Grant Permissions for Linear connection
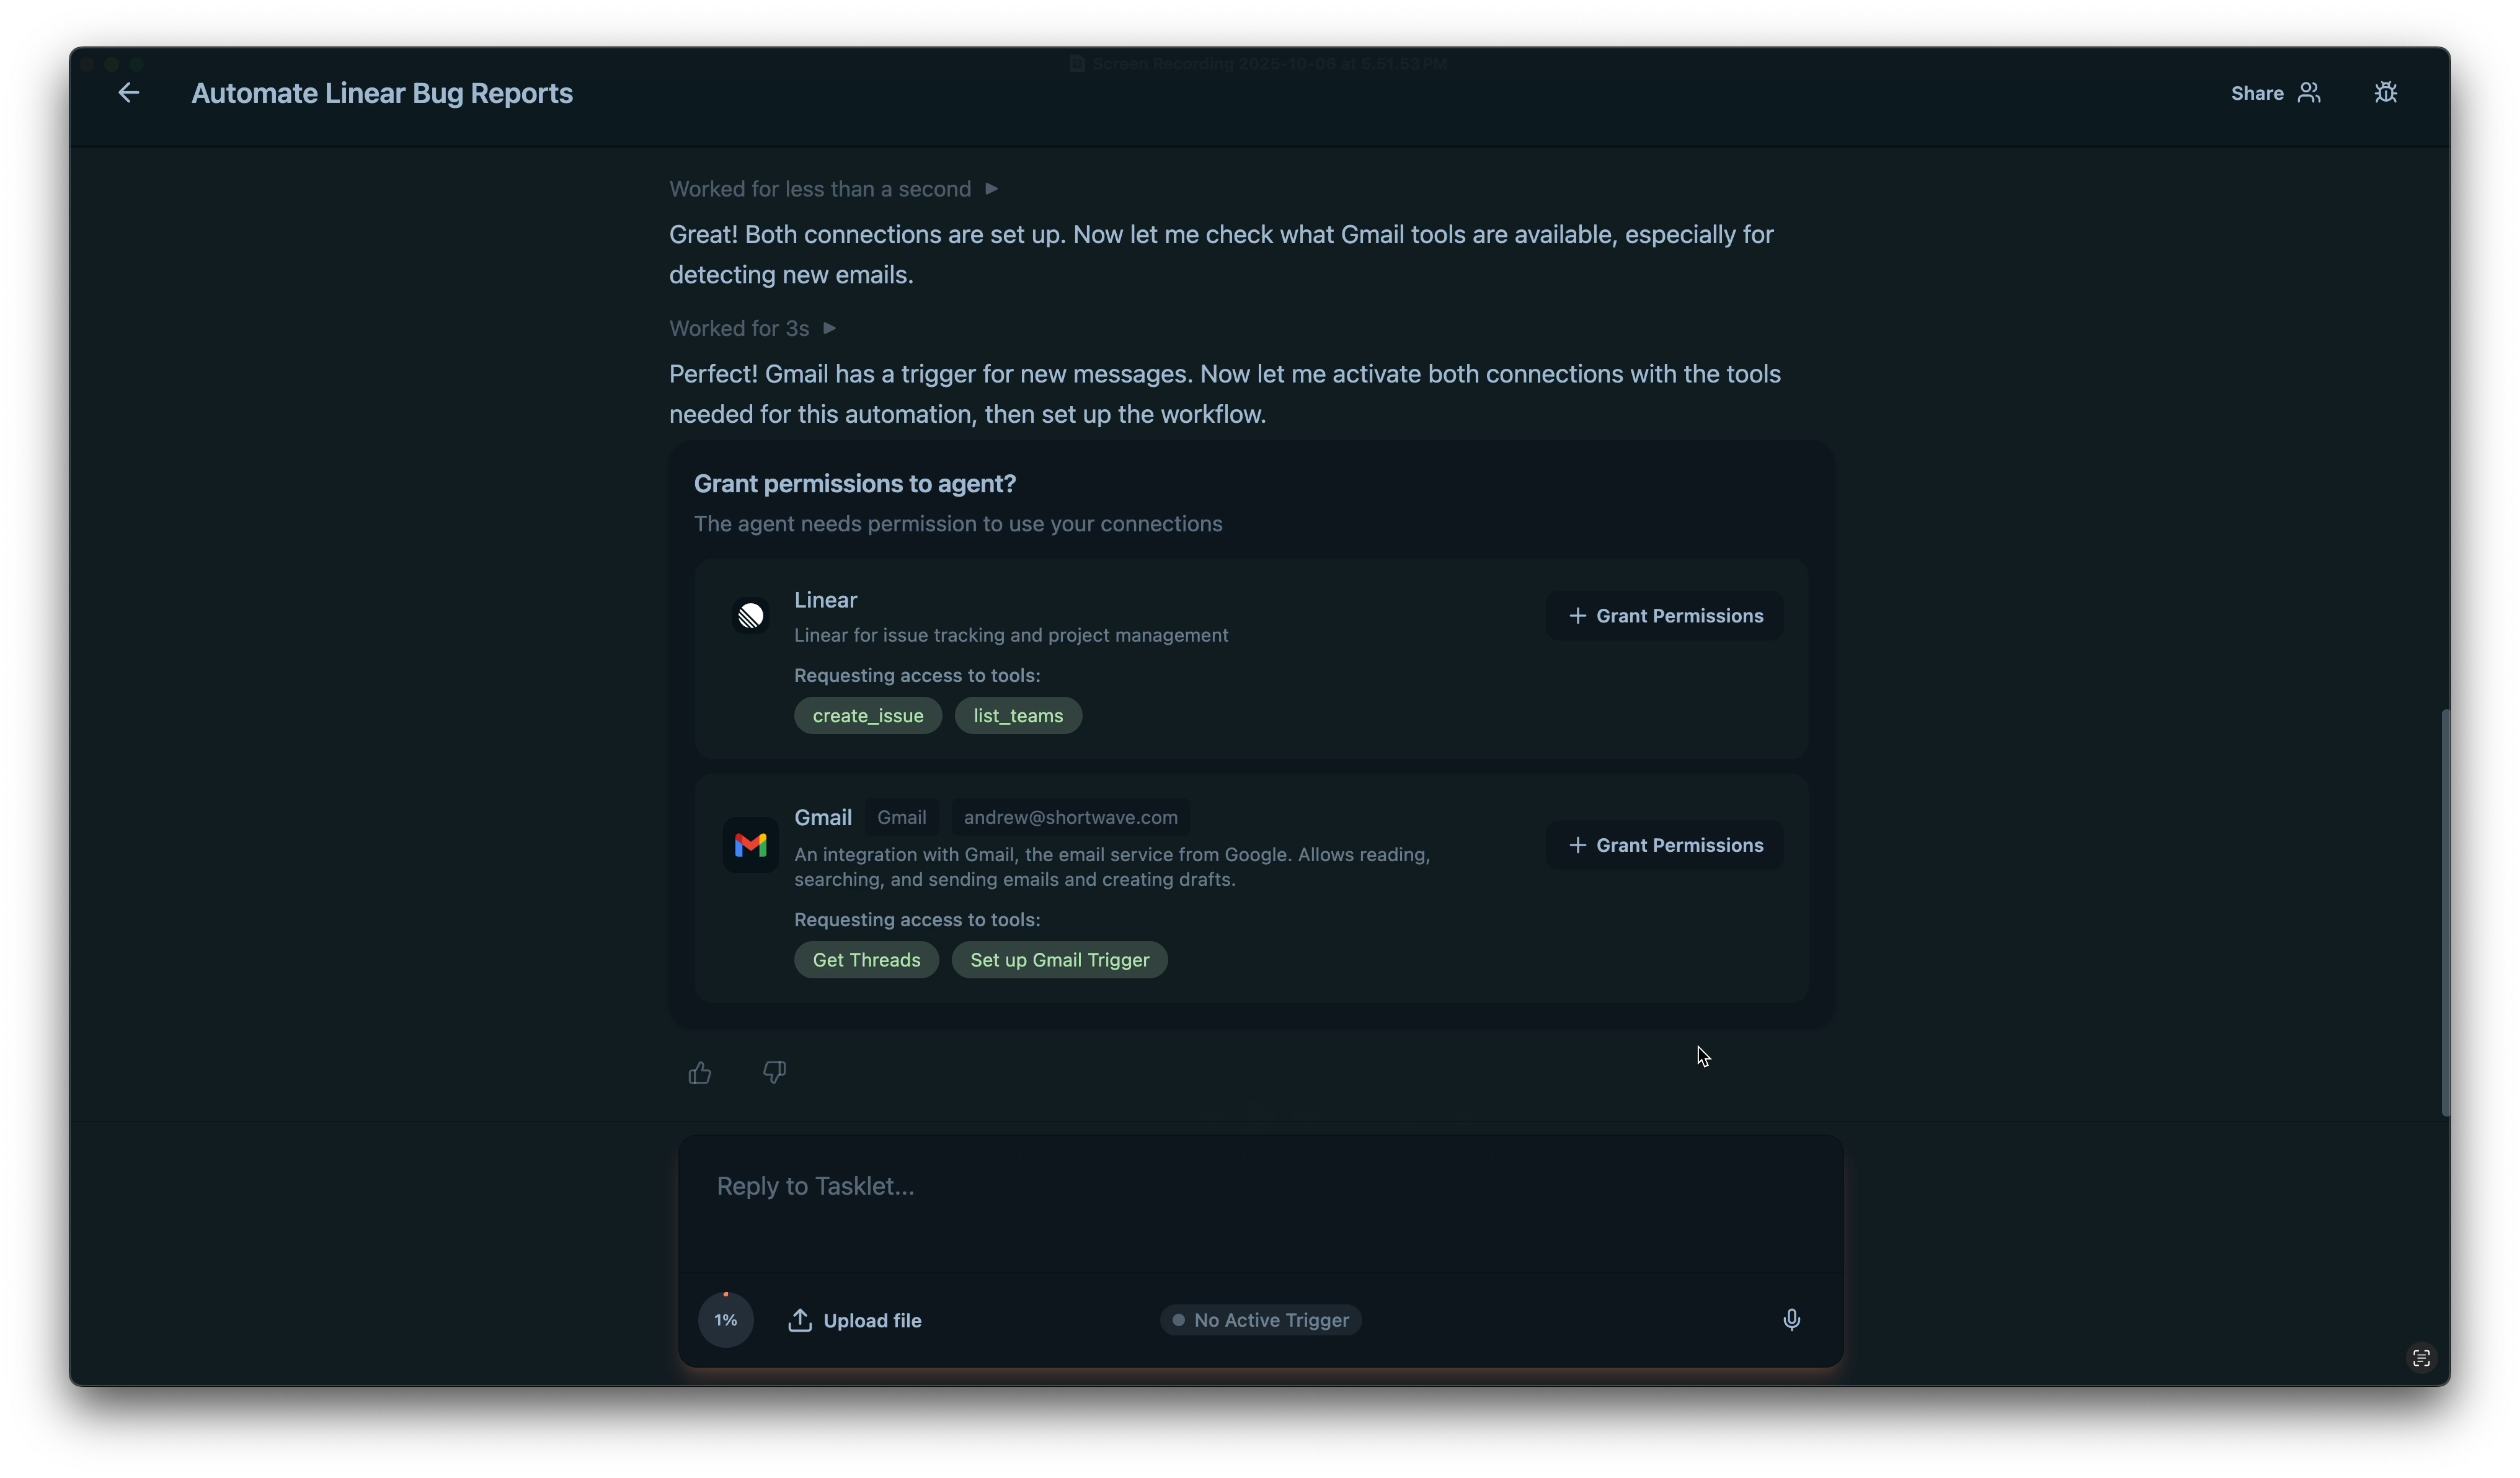2520x1478 pixels. pyautogui.click(x=1664, y=616)
